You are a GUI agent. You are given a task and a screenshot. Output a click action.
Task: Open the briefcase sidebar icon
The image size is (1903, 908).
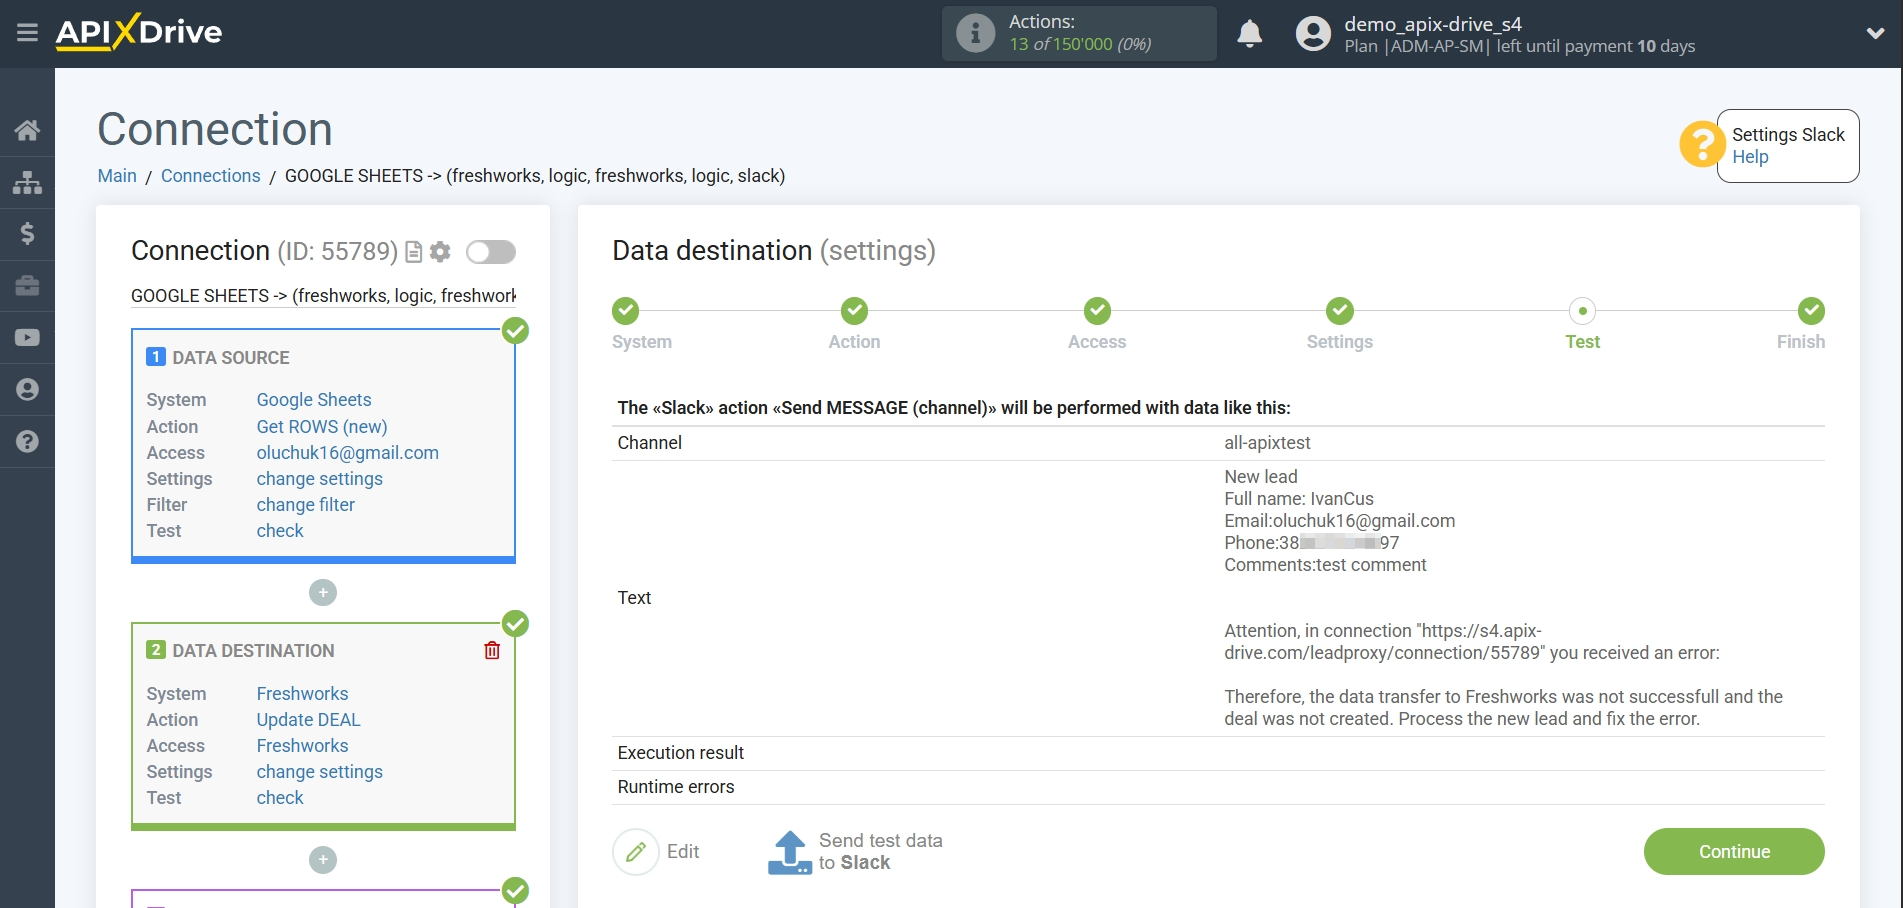(27, 286)
